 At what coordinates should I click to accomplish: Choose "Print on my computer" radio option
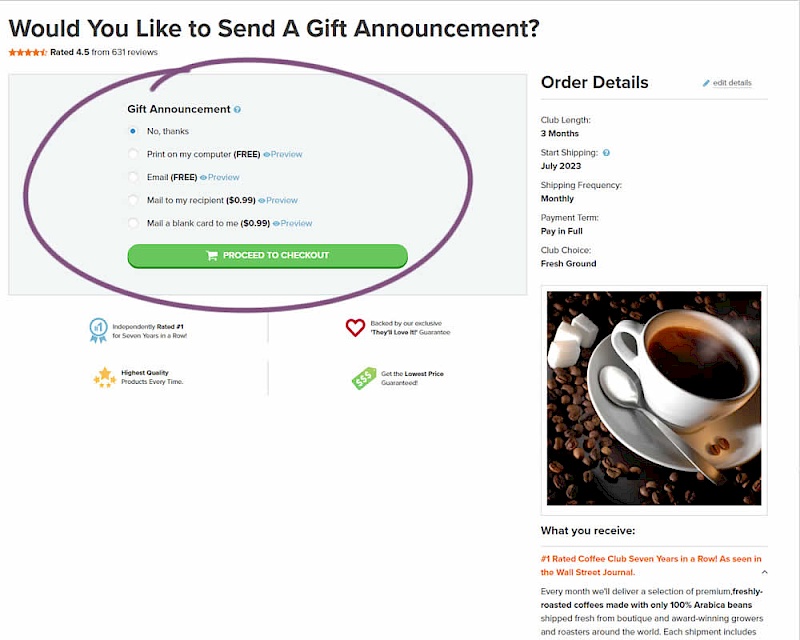point(133,154)
